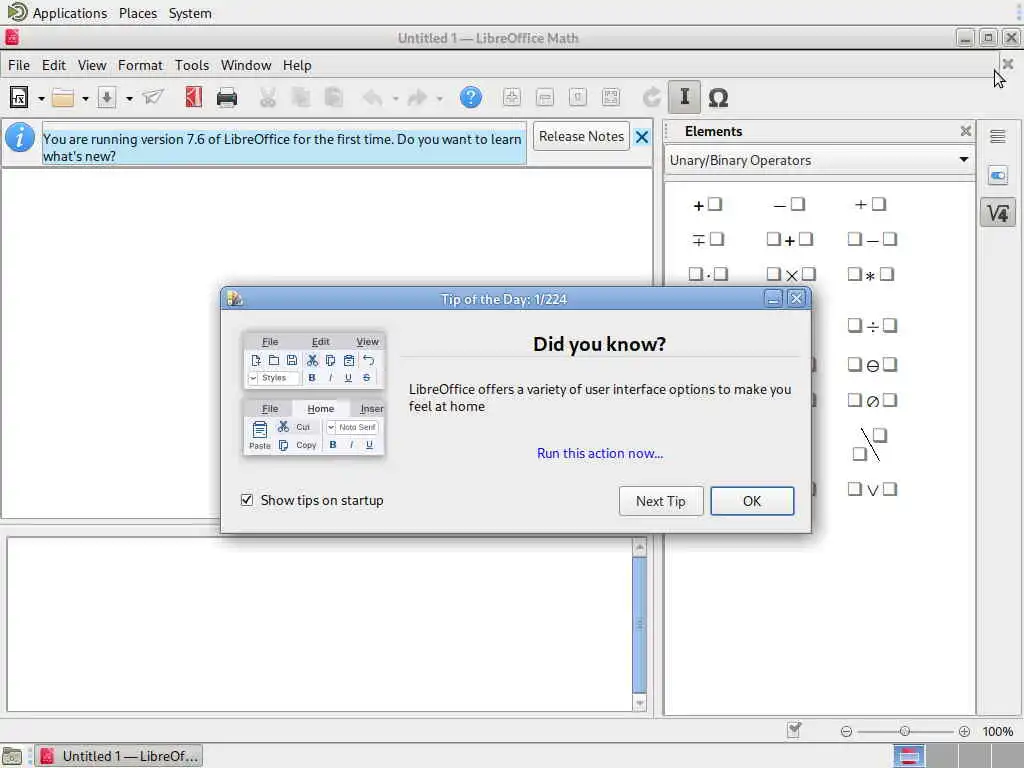Click the Update refresh icon

click(x=651, y=97)
